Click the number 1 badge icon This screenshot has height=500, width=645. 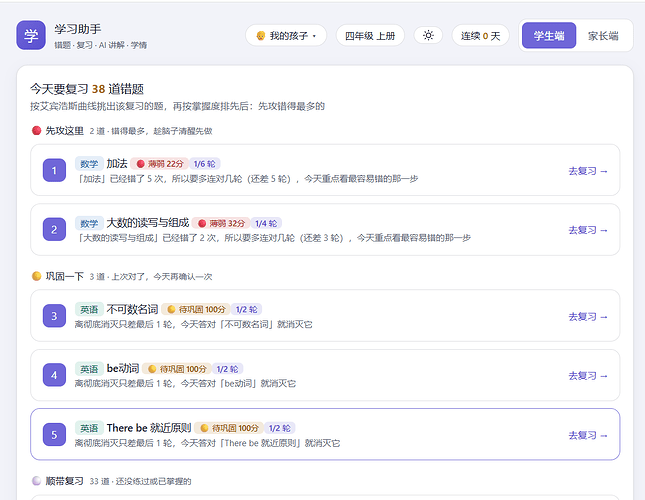click(54, 170)
